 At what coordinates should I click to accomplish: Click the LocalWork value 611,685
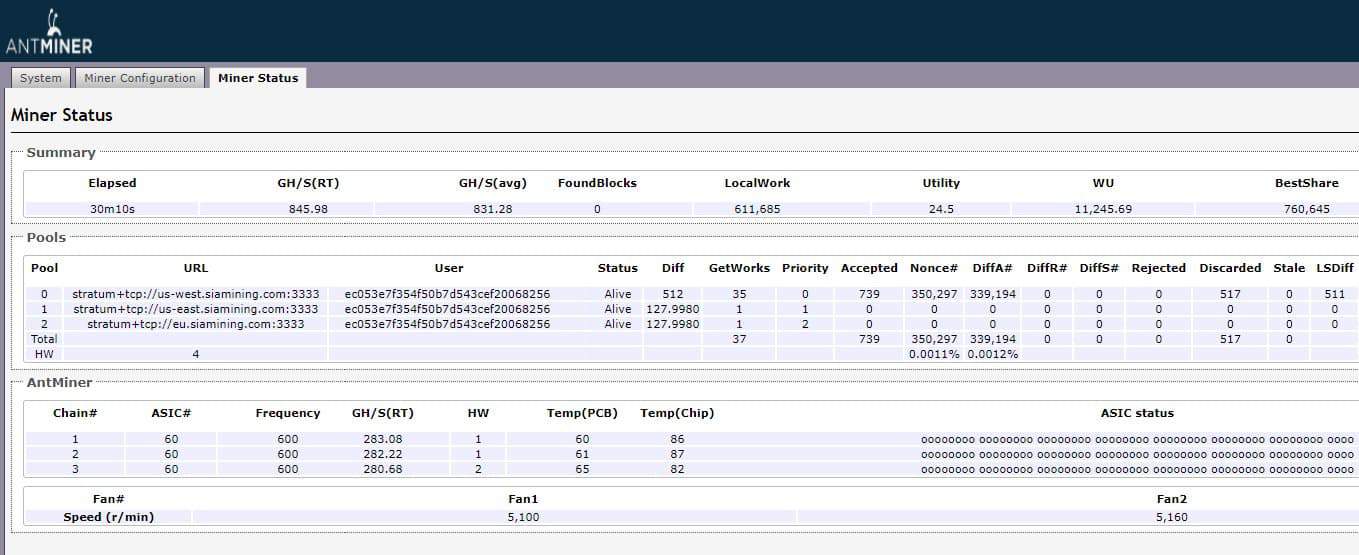[x=757, y=209]
